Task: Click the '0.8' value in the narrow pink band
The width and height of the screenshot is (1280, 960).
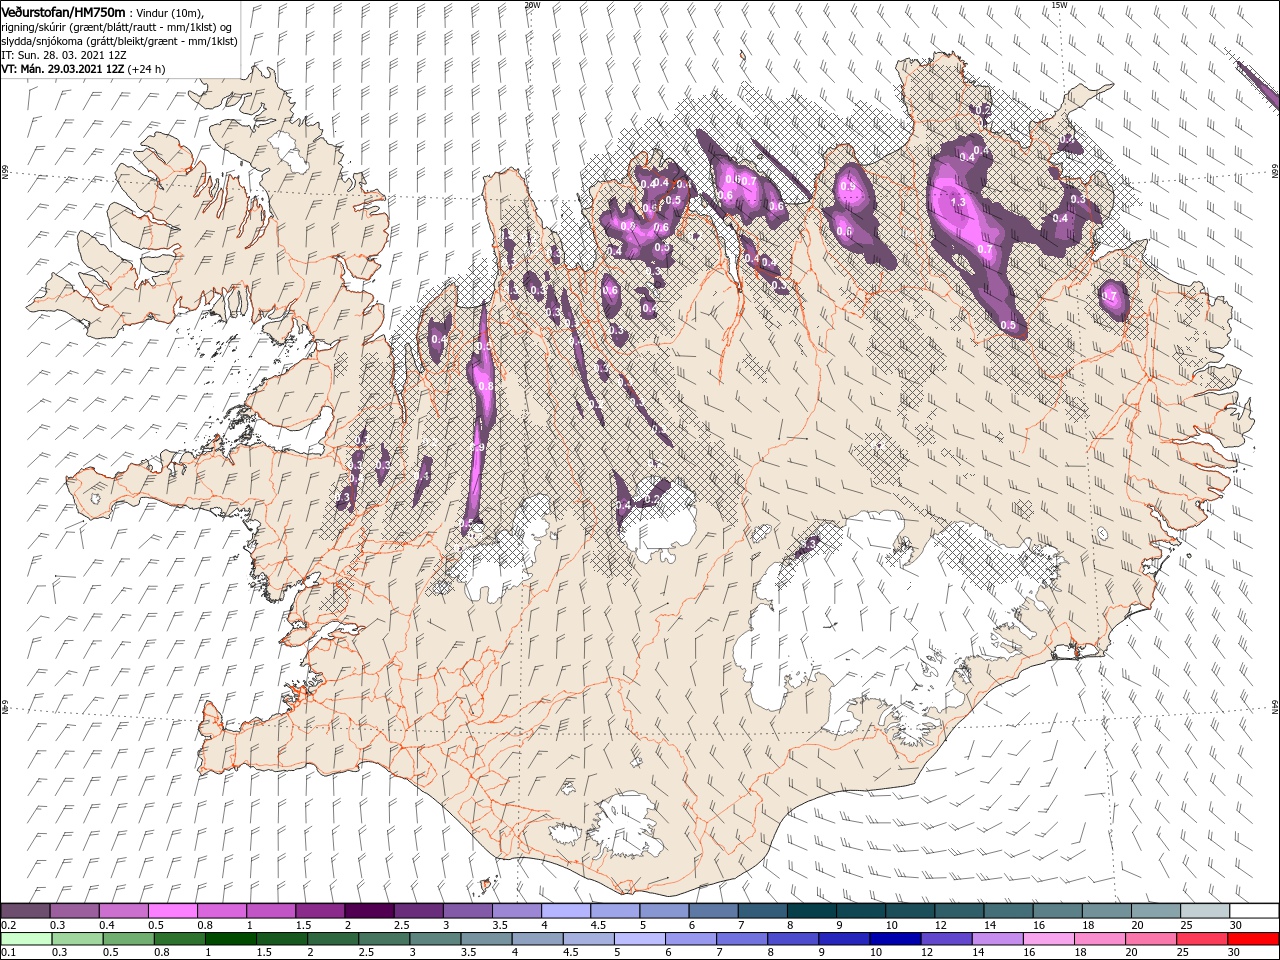Action: [x=485, y=385]
